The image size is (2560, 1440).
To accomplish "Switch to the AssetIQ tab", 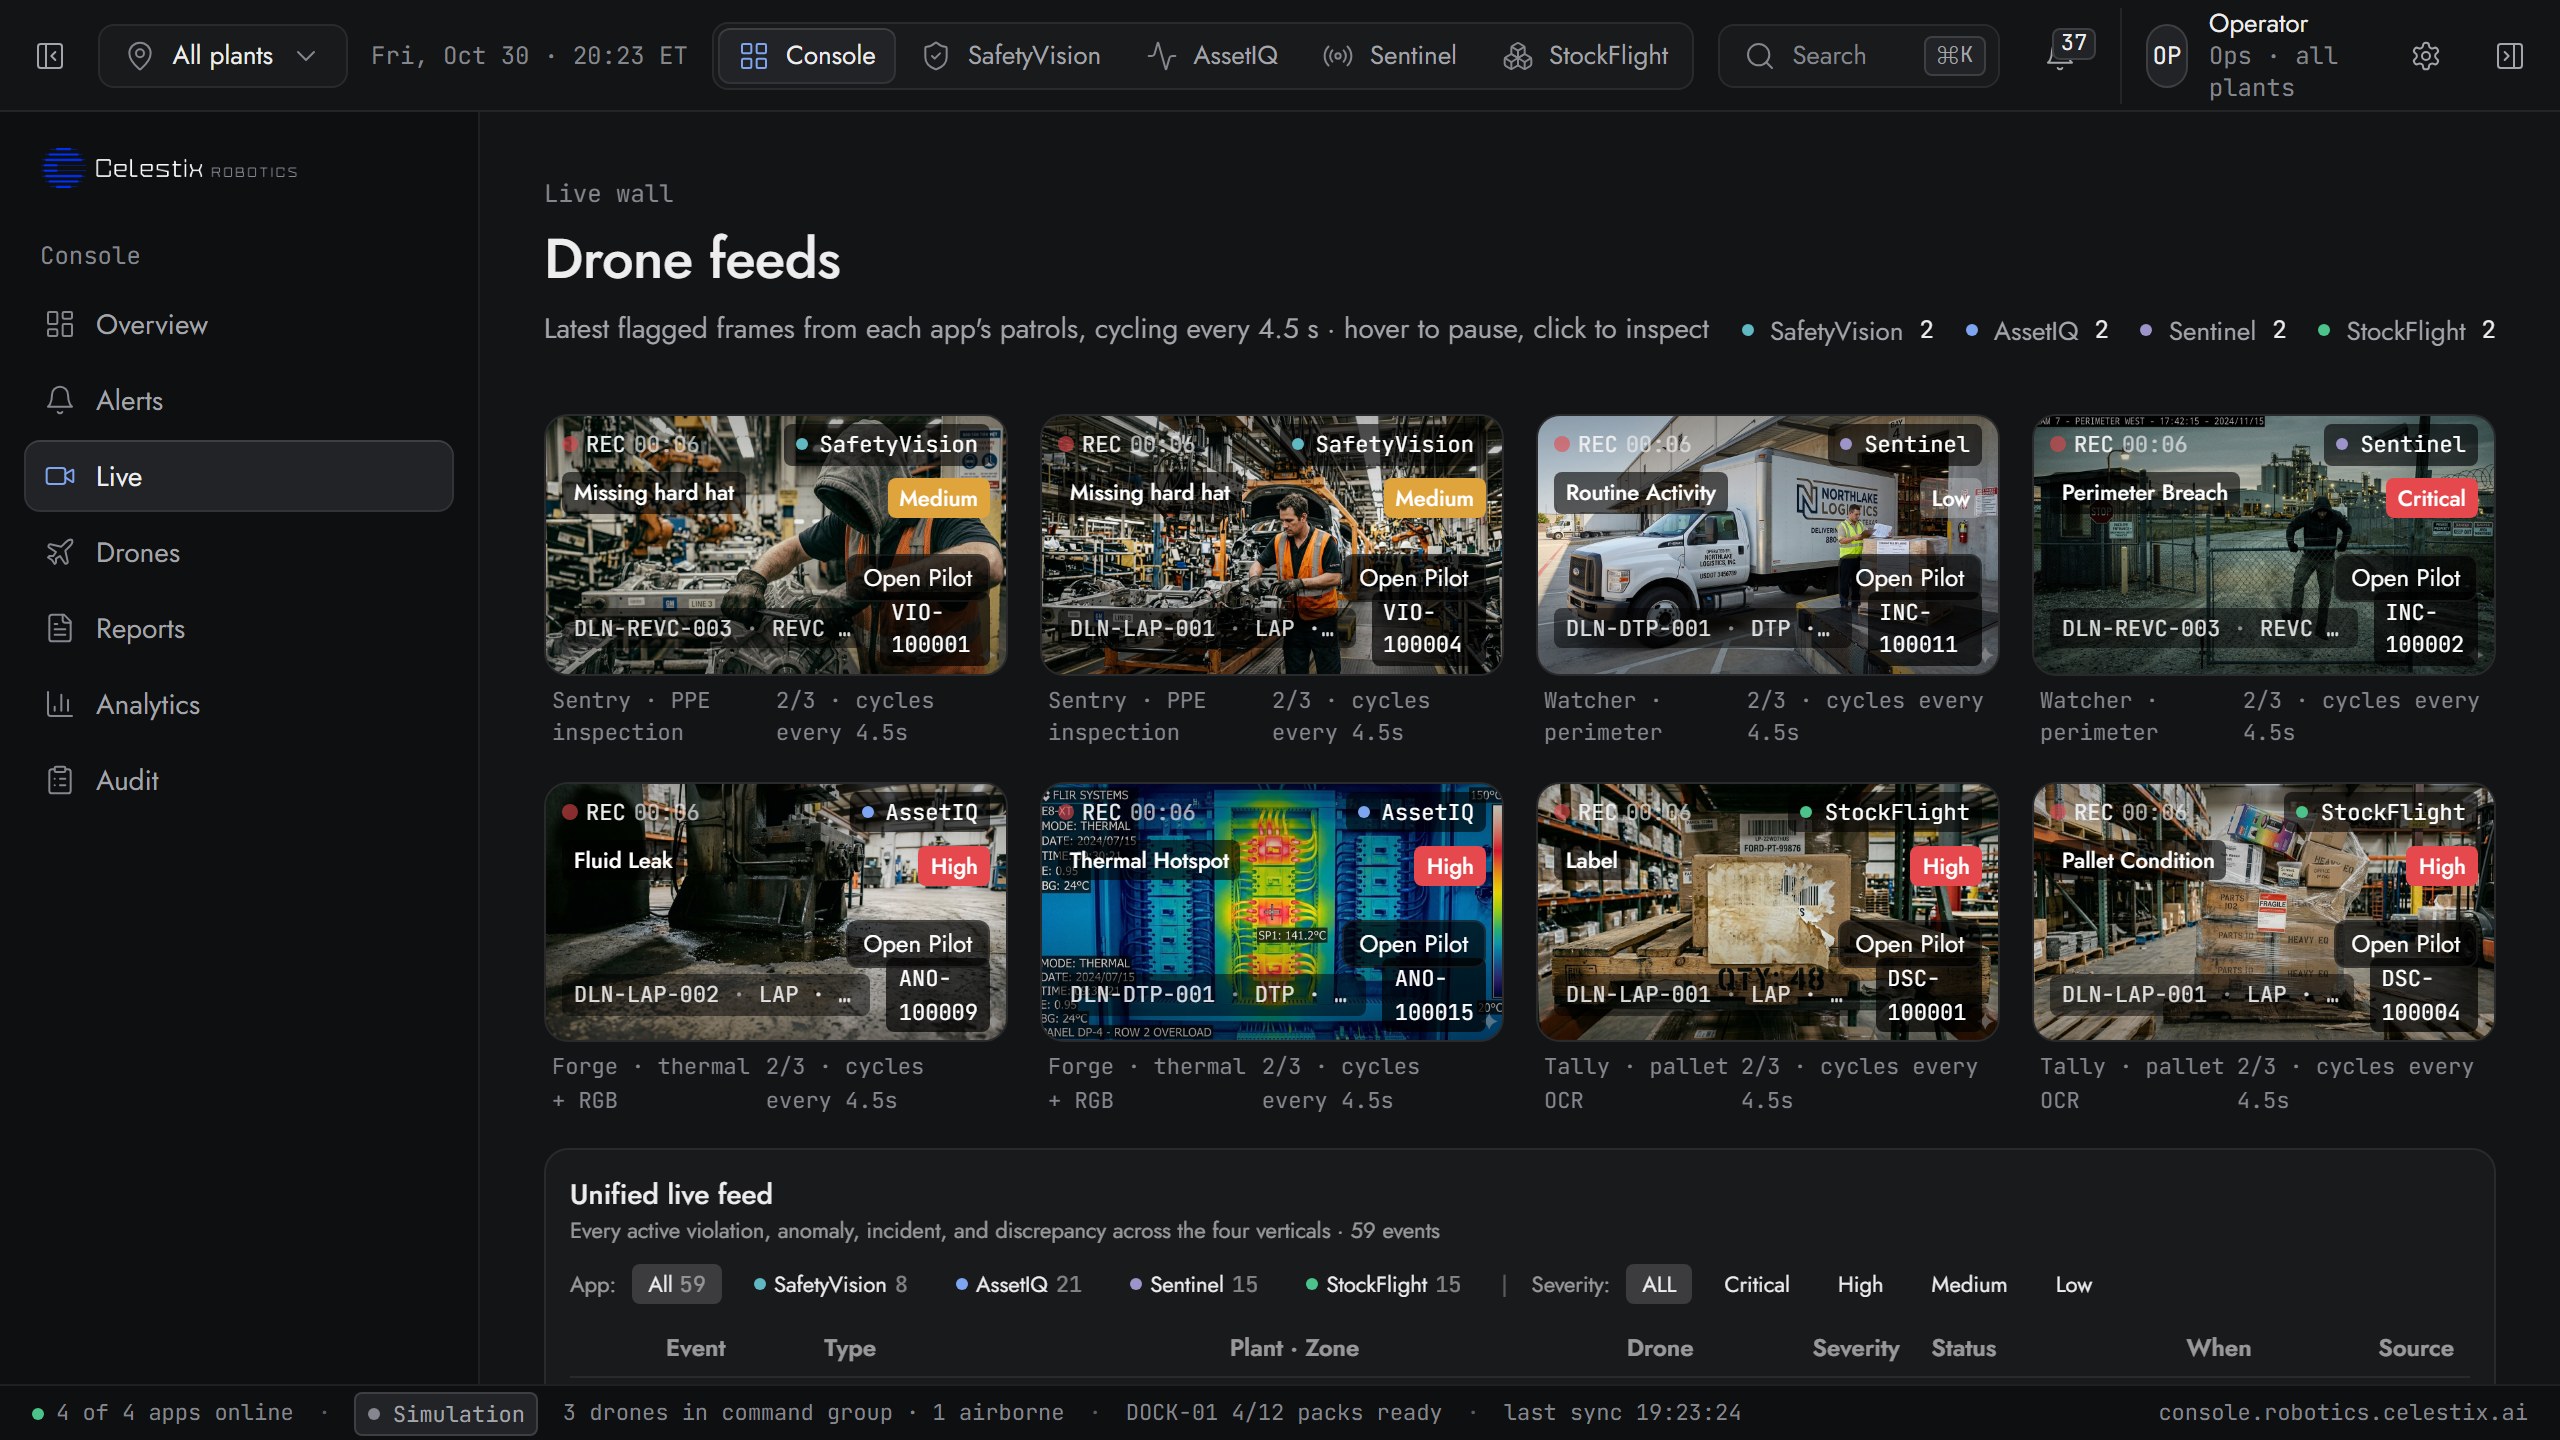I will tap(1213, 56).
